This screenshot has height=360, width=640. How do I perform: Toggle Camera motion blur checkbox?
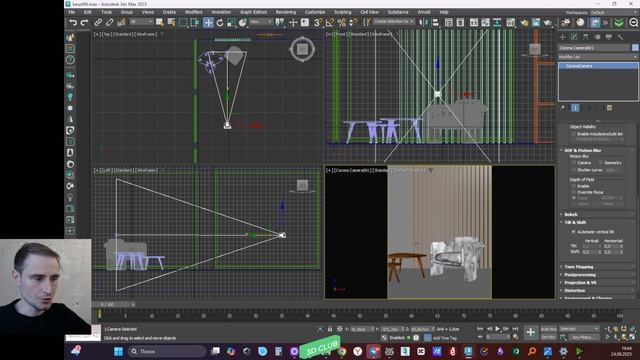574,163
